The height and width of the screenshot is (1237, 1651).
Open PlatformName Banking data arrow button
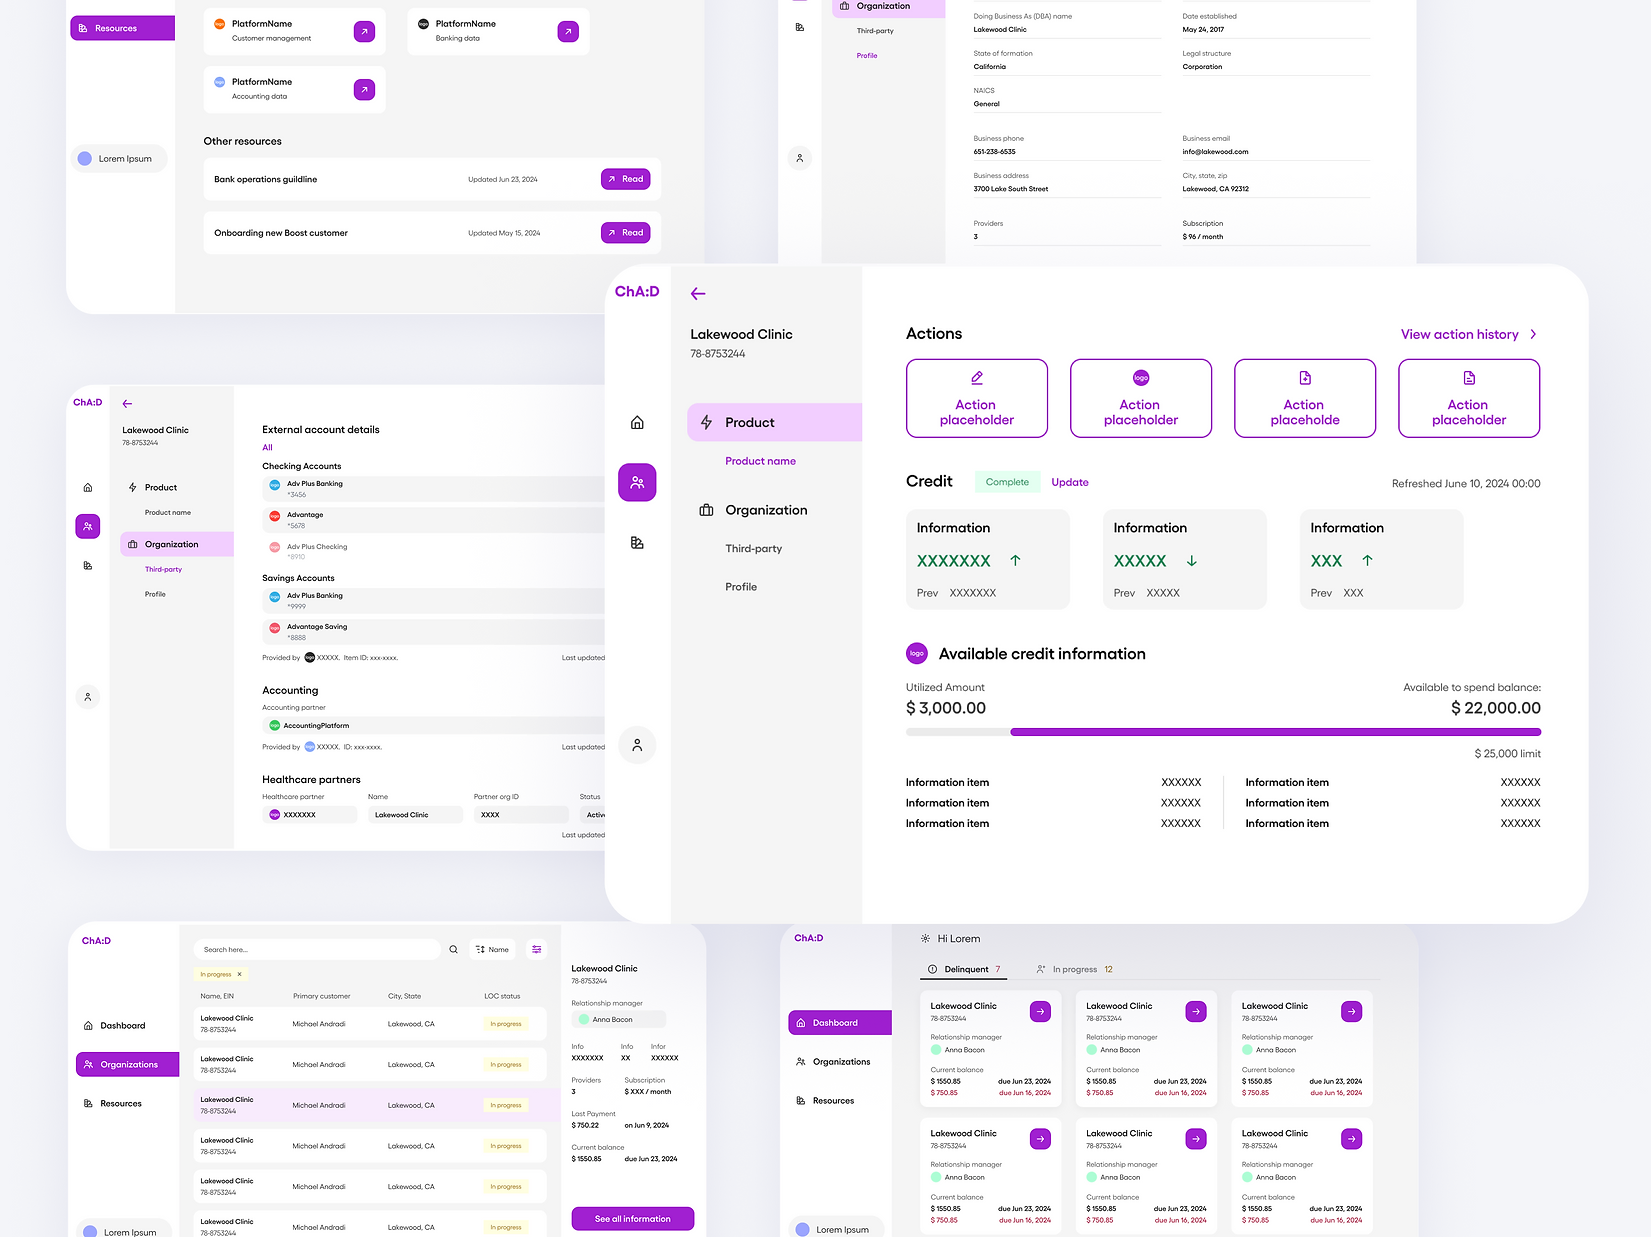[x=568, y=32]
